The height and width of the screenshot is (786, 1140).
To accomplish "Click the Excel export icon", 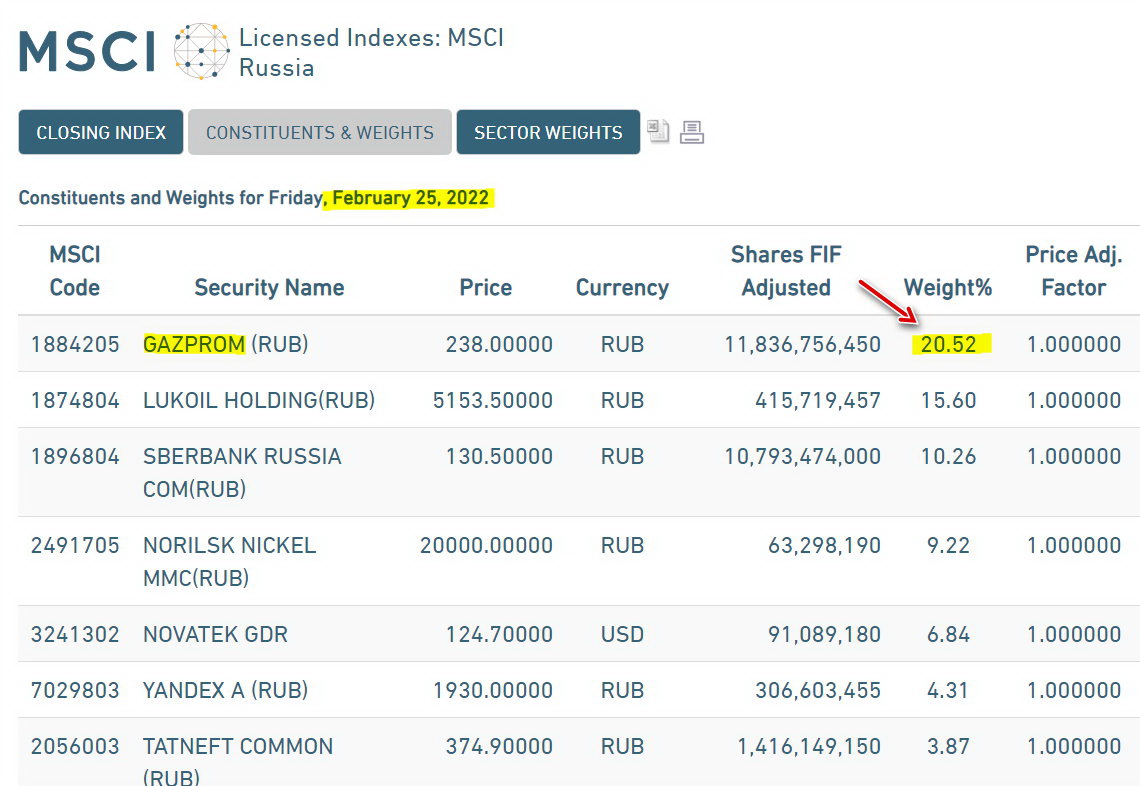I will 657,131.
